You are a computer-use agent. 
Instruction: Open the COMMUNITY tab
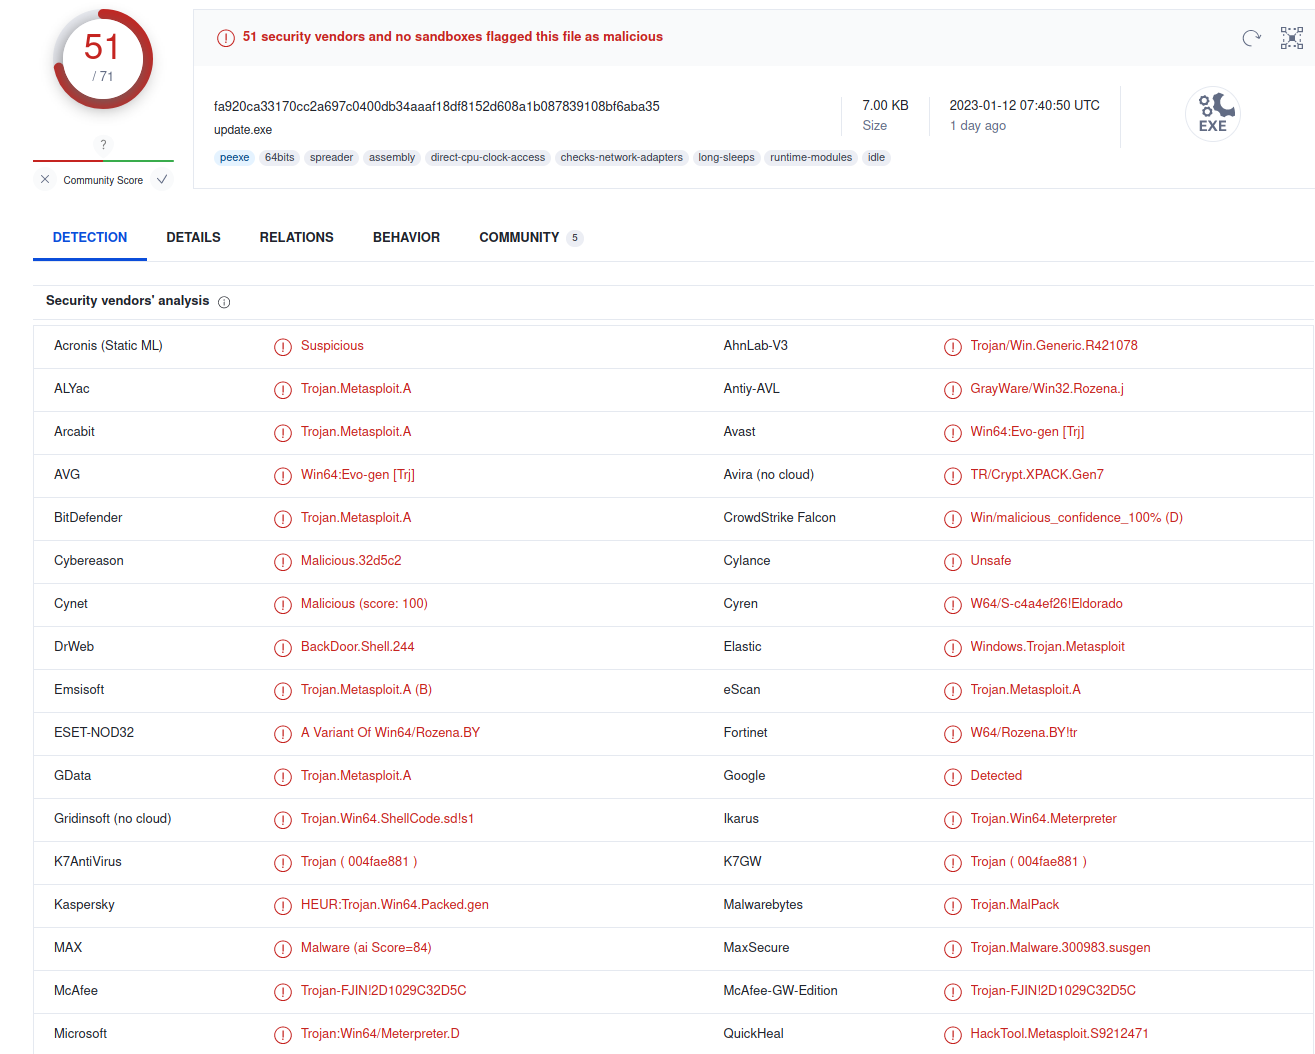pos(519,237)
